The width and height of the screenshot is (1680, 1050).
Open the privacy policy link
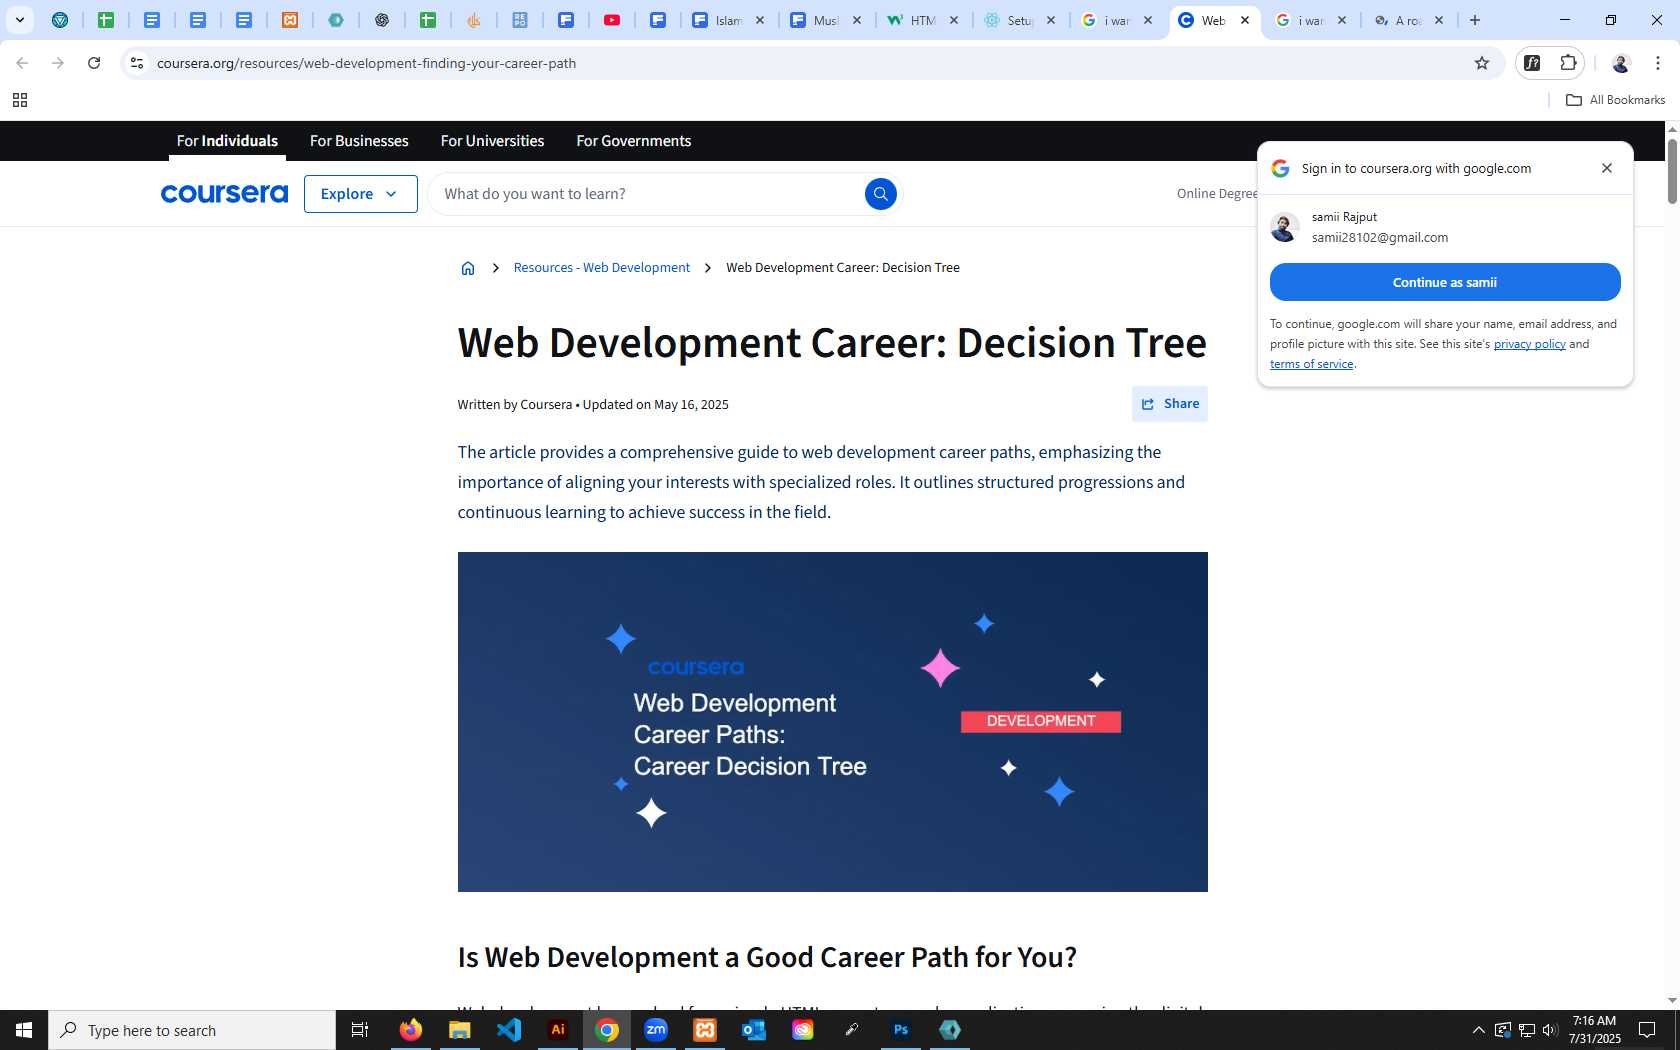tap(1529, 344)
